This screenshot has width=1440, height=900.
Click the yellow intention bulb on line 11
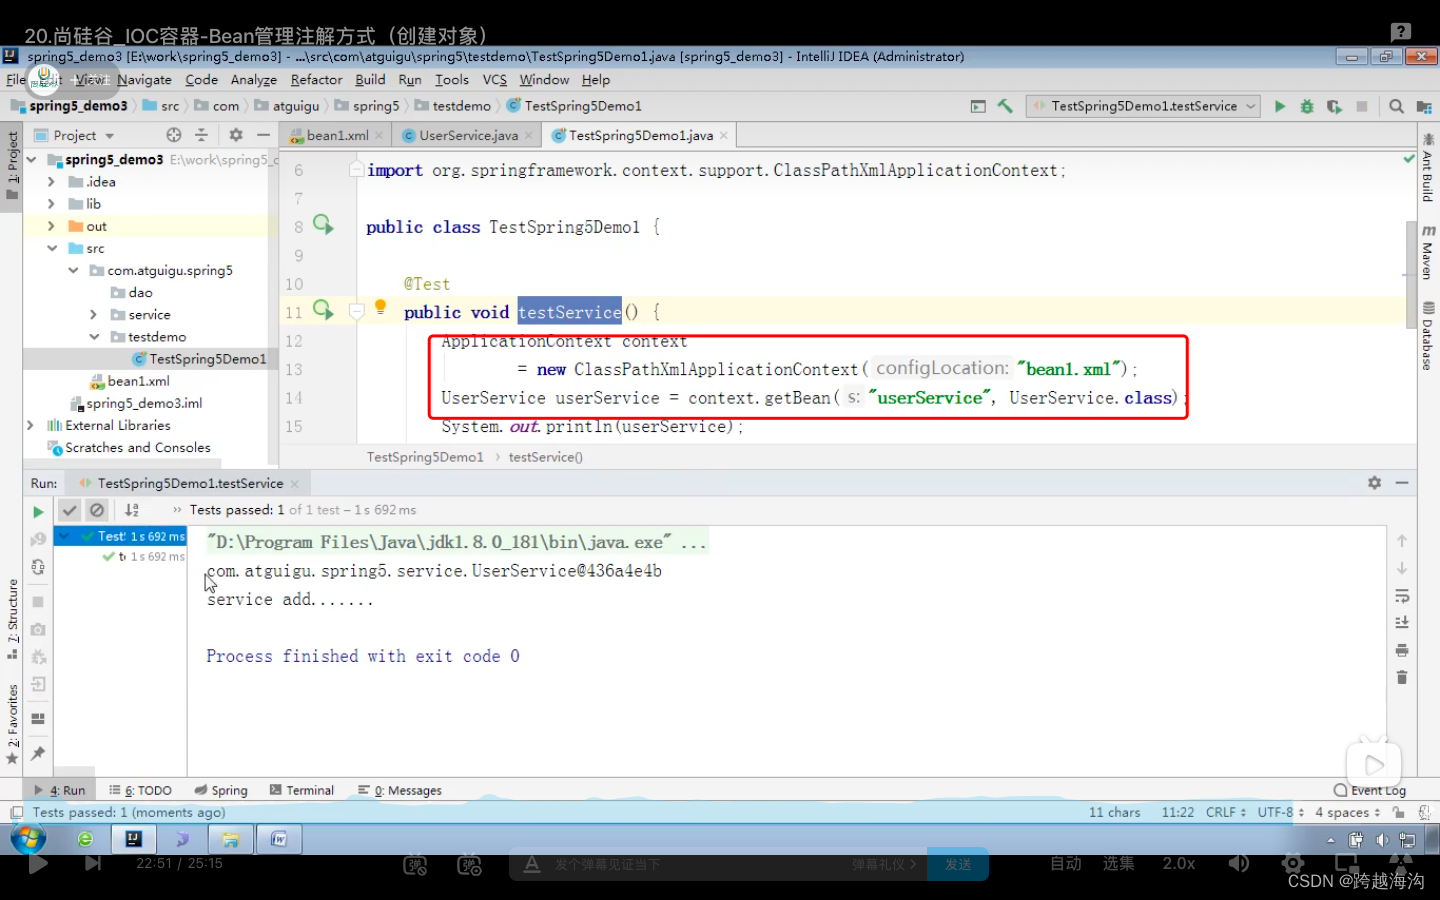point(380,307)
